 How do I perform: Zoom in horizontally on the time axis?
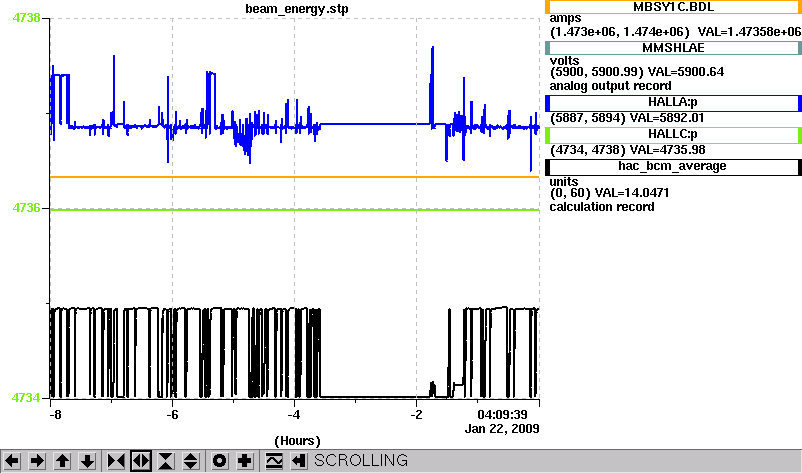click(116, 461)
